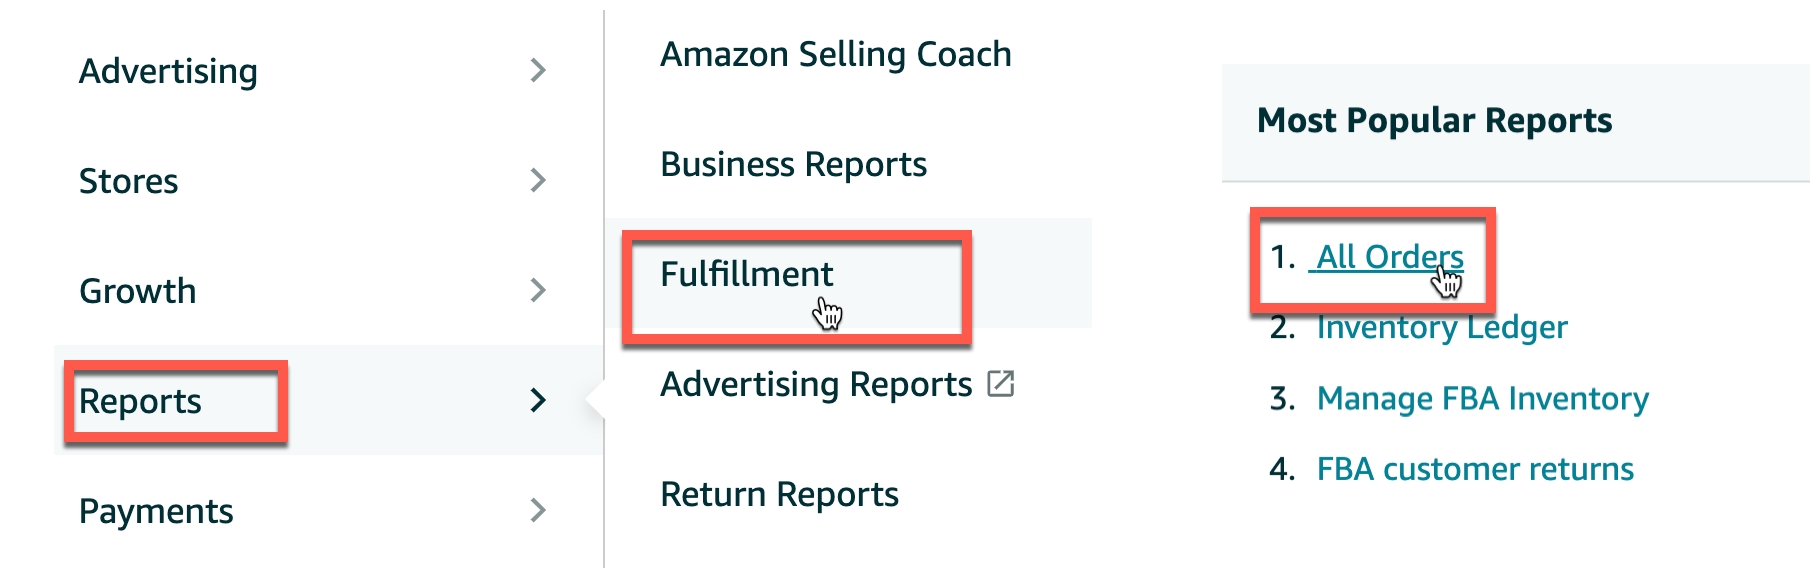Open the FBA customer returns link

point(1474,469)
